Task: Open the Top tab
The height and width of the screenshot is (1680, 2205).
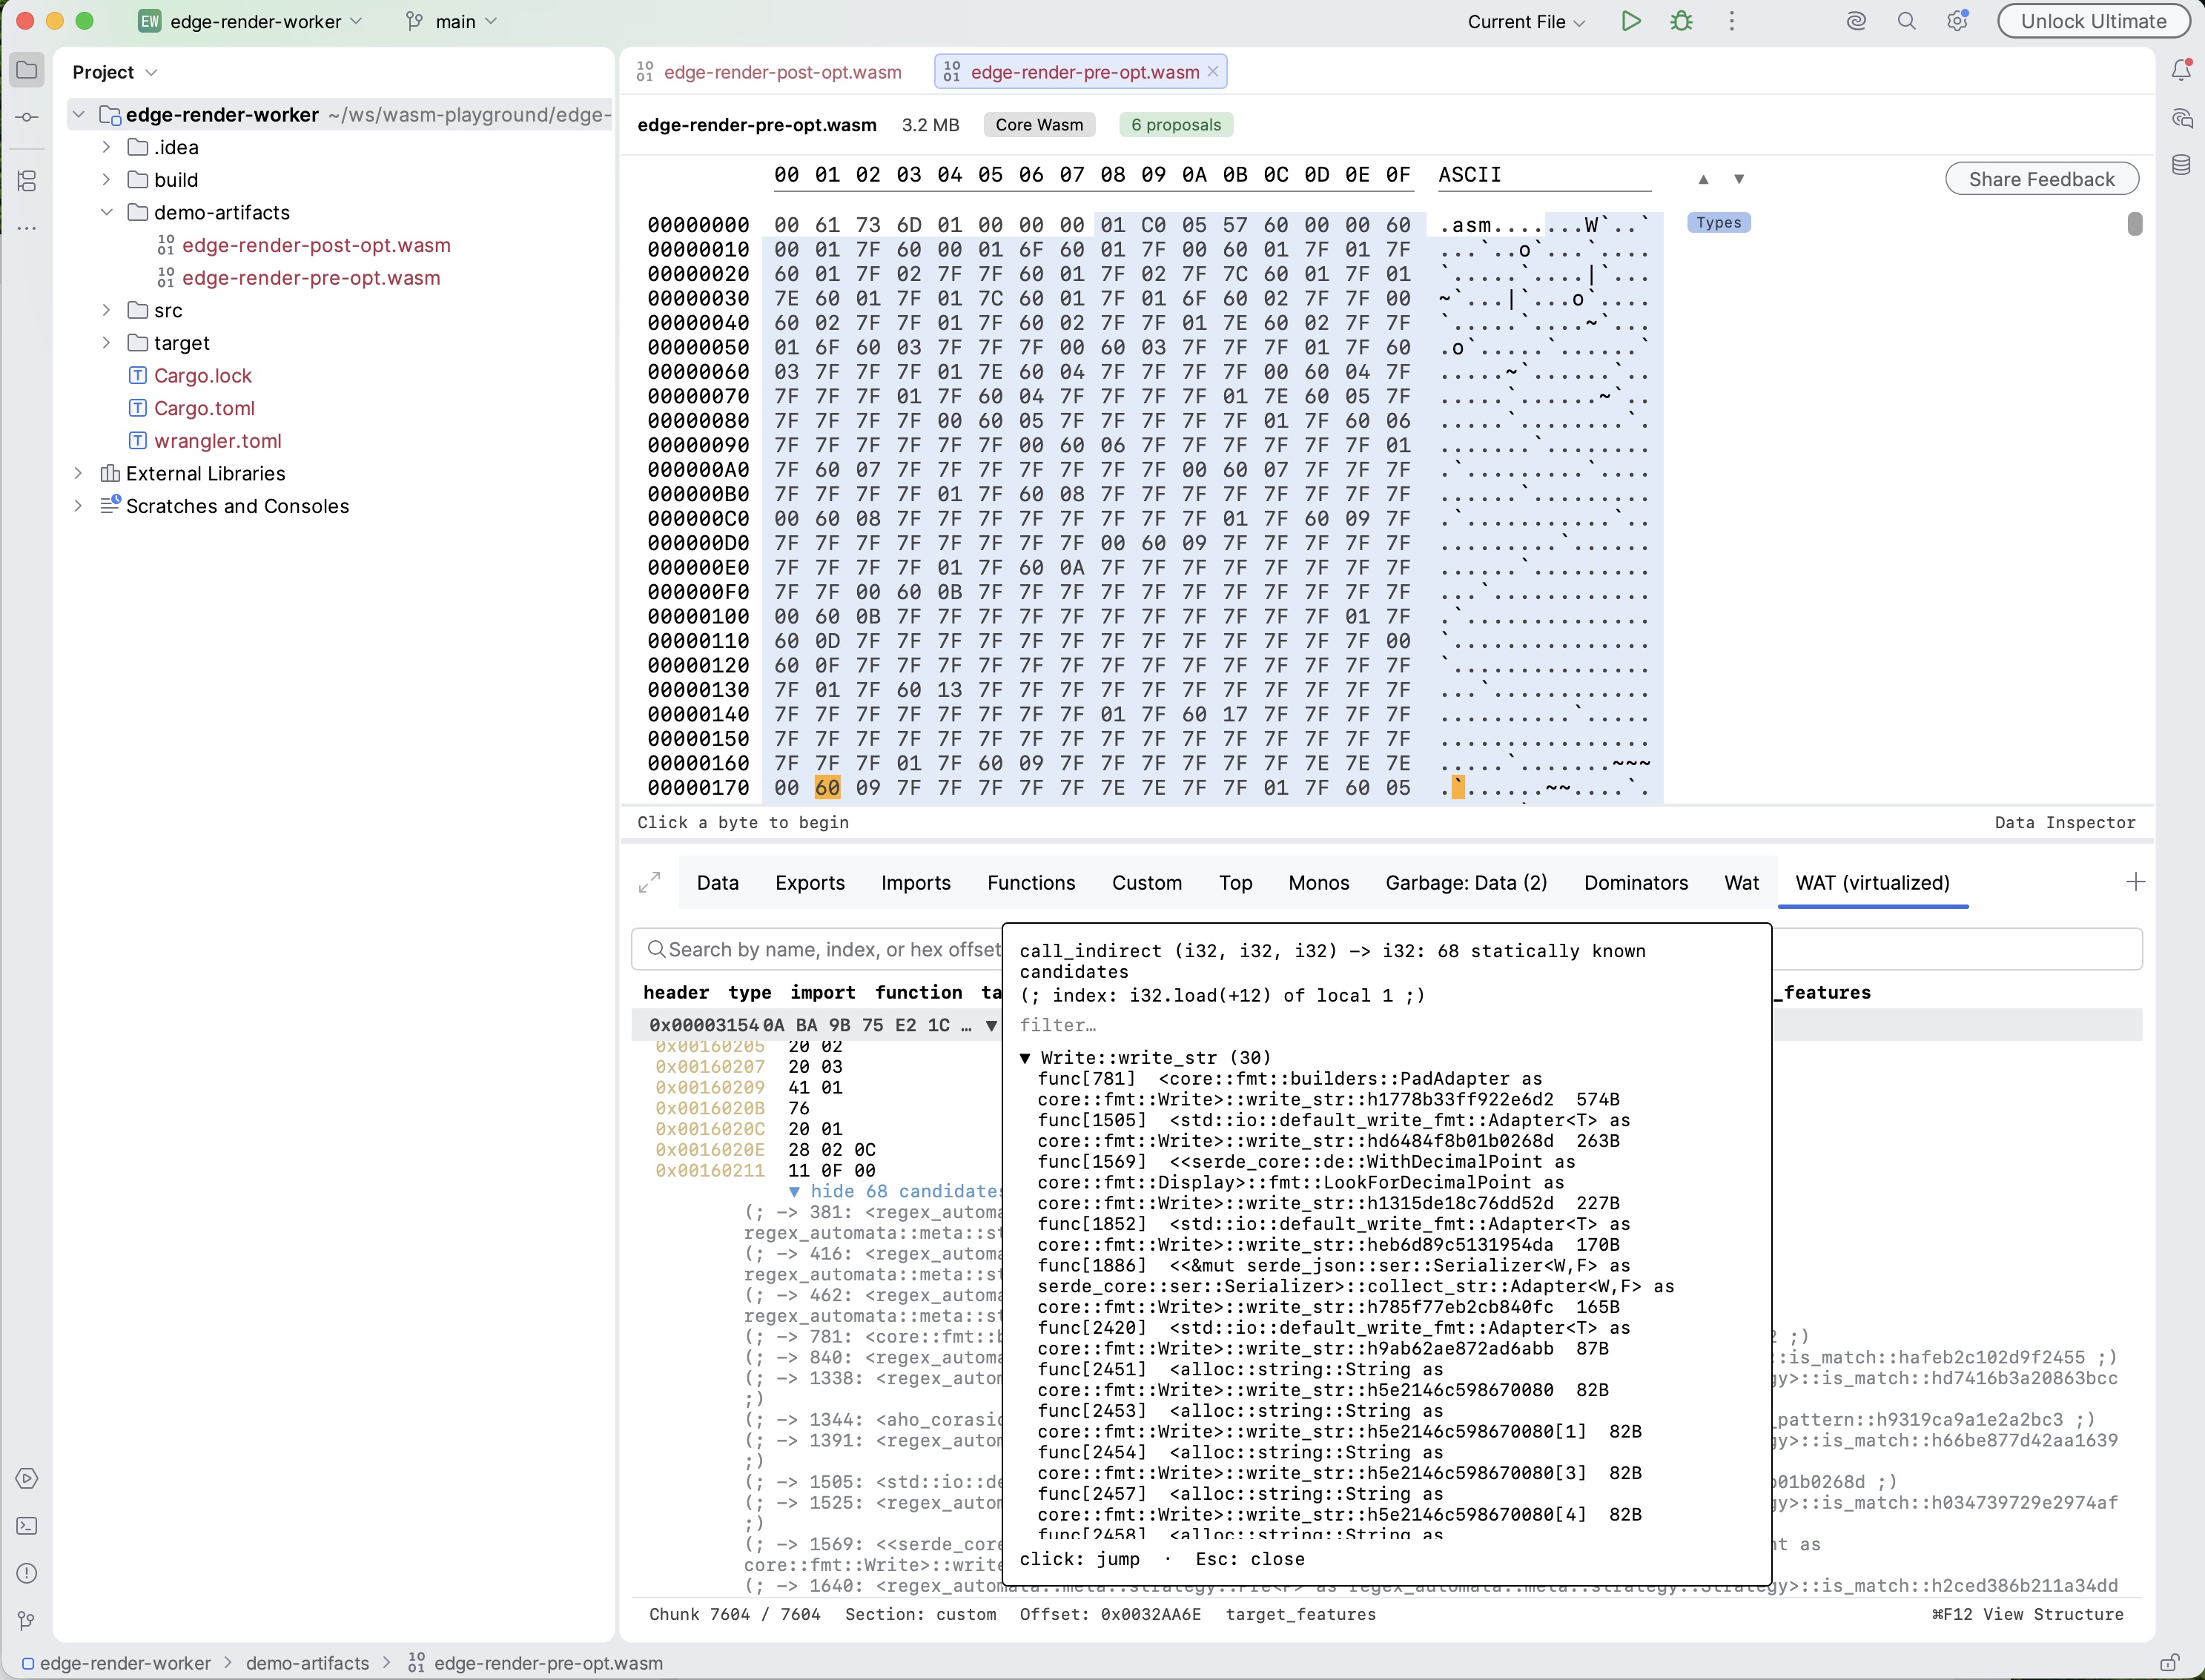Action: coord(1235,882)
